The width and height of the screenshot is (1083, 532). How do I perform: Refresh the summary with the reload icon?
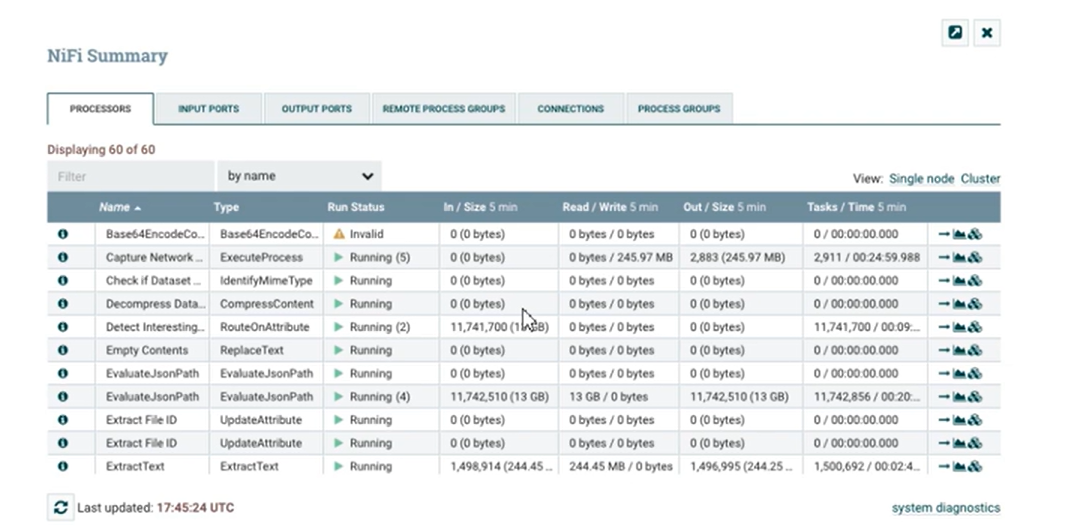(x=61, y=508)
